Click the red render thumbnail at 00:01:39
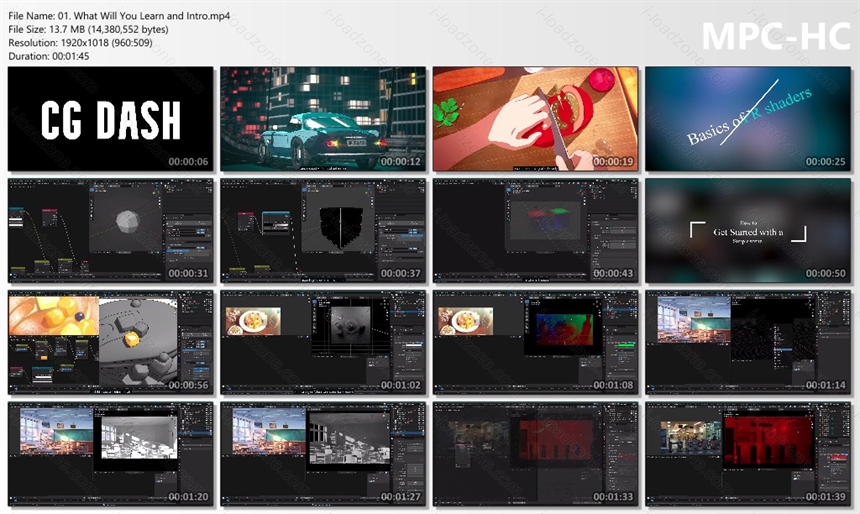860x514 pixels. [x=748, y=454]
